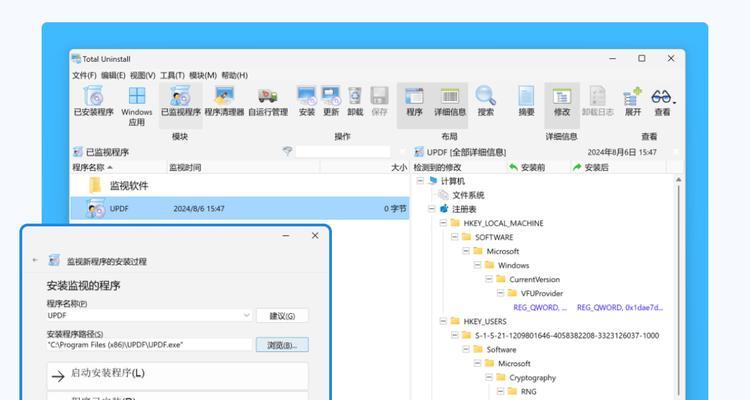Image resolution: width=750 pixels, height=400 pixels.
Task: Select the HKEY_LOCAL_MACHINE label
Action: tap(503, 223)
